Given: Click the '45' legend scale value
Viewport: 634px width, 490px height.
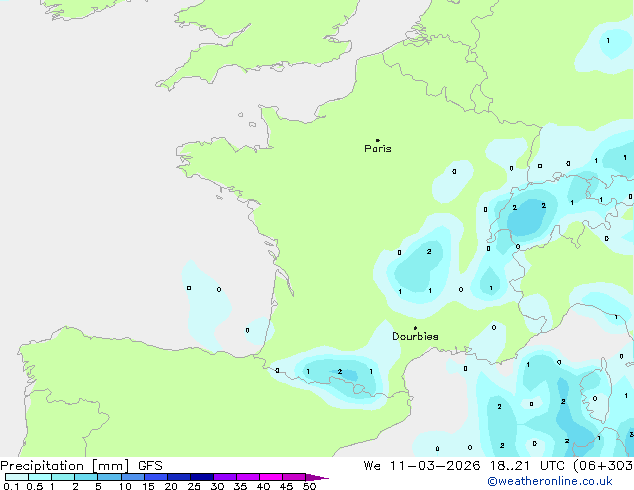Looking at the screenshot, I should coord(286,486).
